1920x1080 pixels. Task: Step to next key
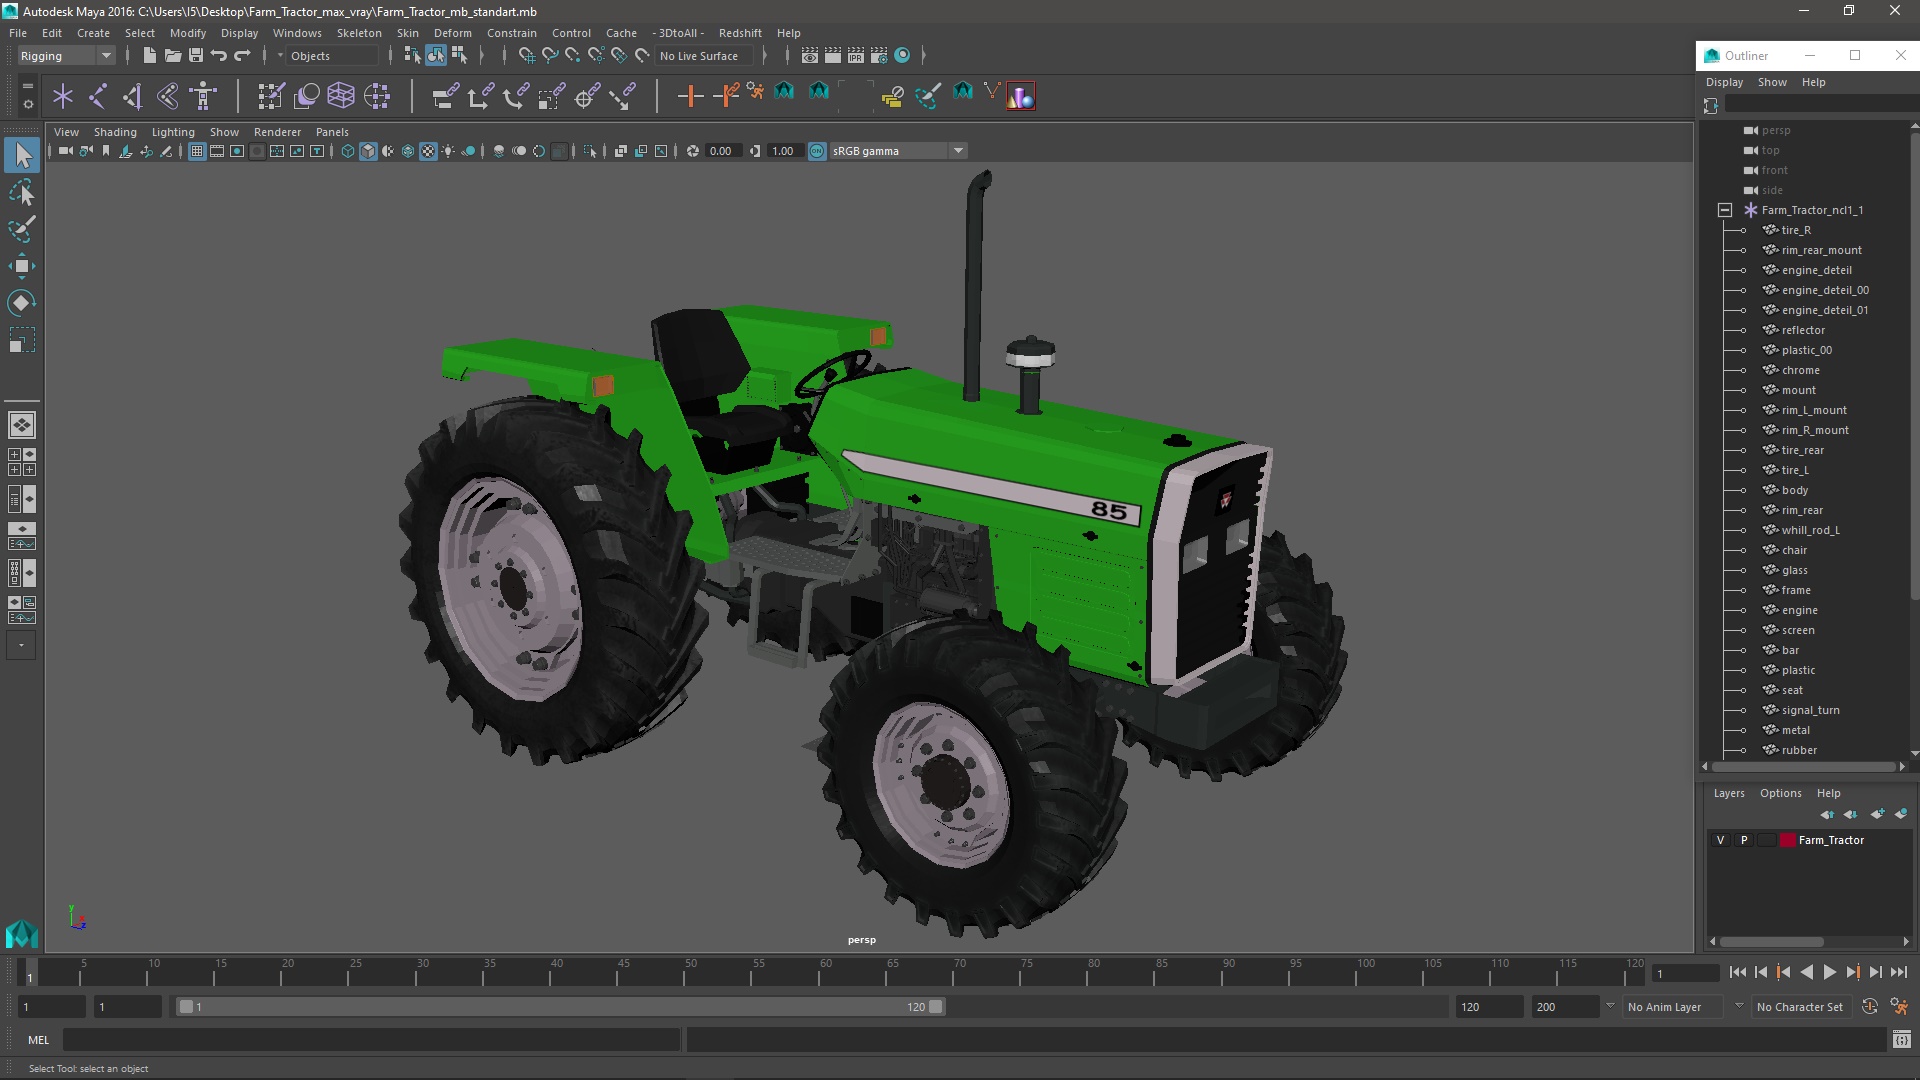click(1852, 972)
